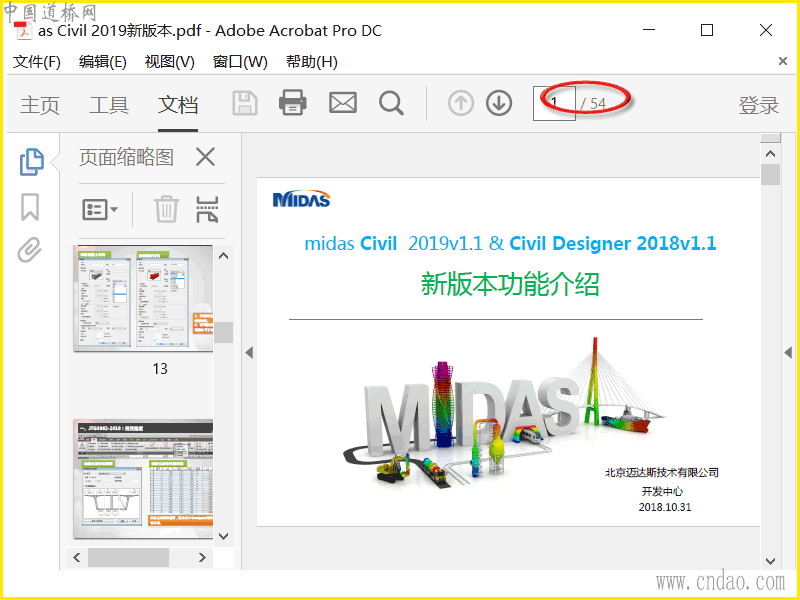Image resolution: width=800 pixels, height=600 pixels.
Task: Click the Acrobat PDF title bar icon
Action: 22,31
